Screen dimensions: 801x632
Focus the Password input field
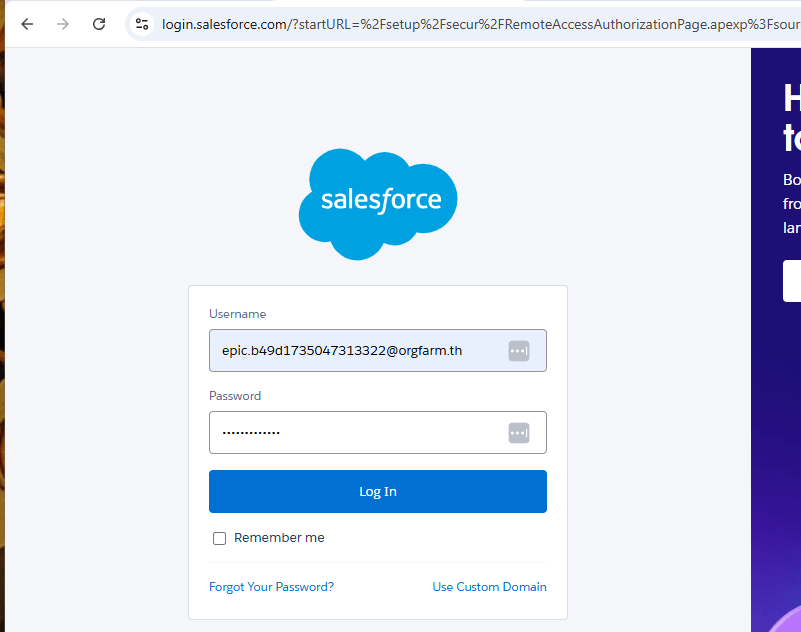tap(355, 433)
